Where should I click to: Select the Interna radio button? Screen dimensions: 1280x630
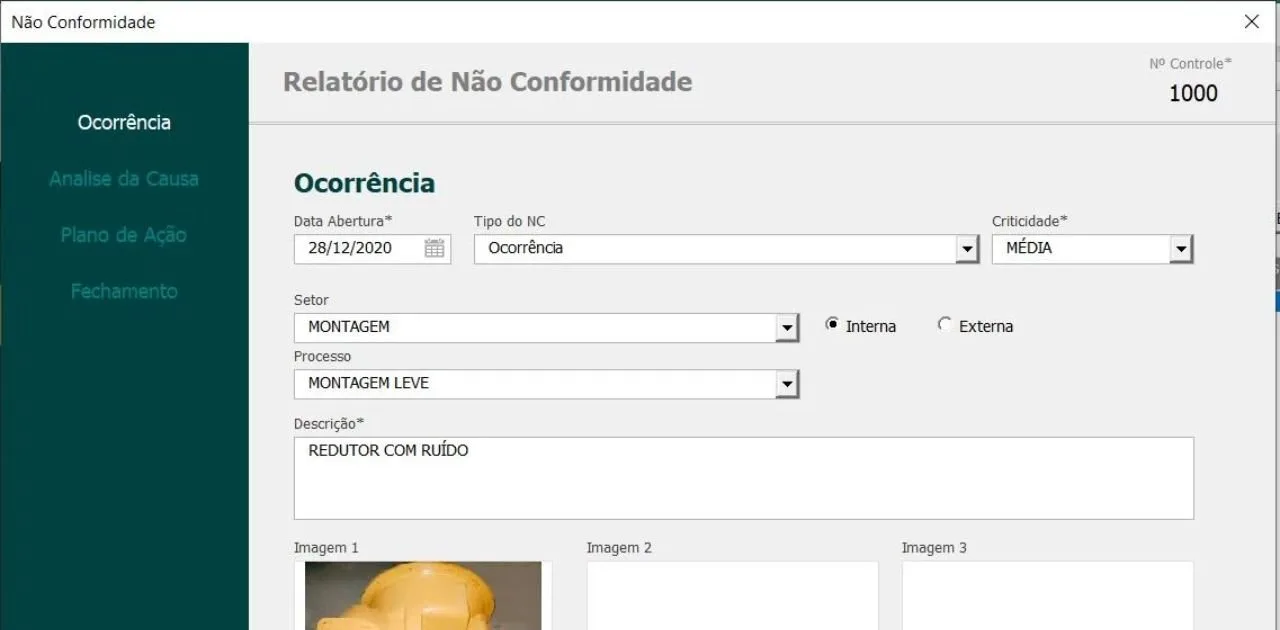[832, 325]
